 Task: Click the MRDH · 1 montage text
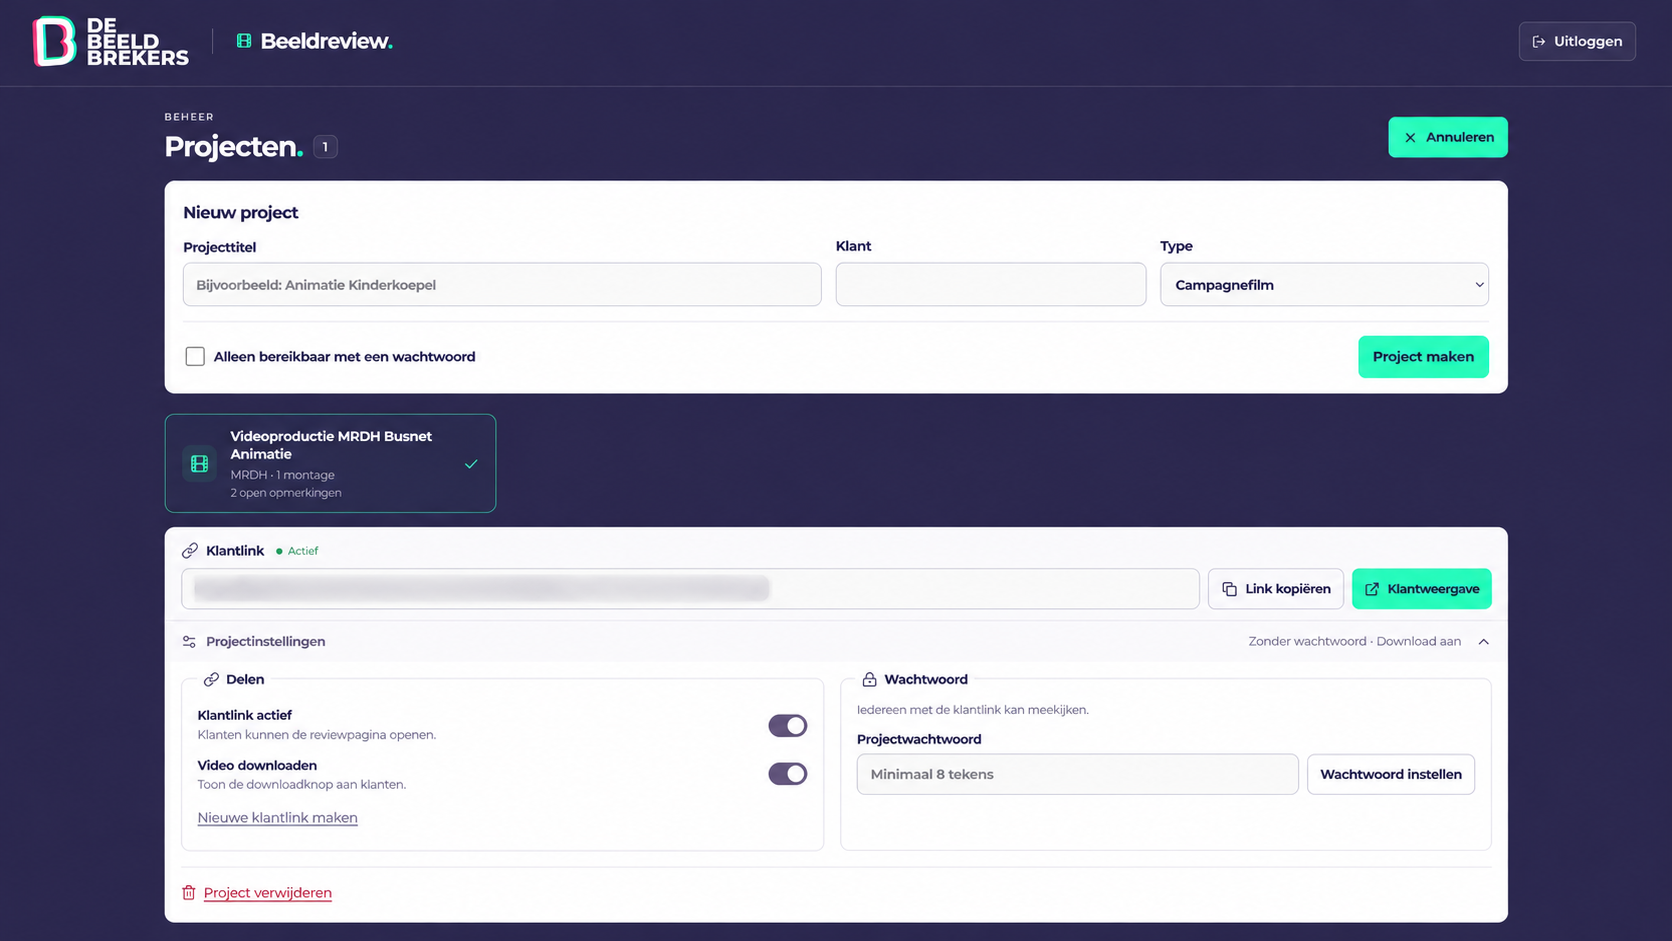[283, 475]
